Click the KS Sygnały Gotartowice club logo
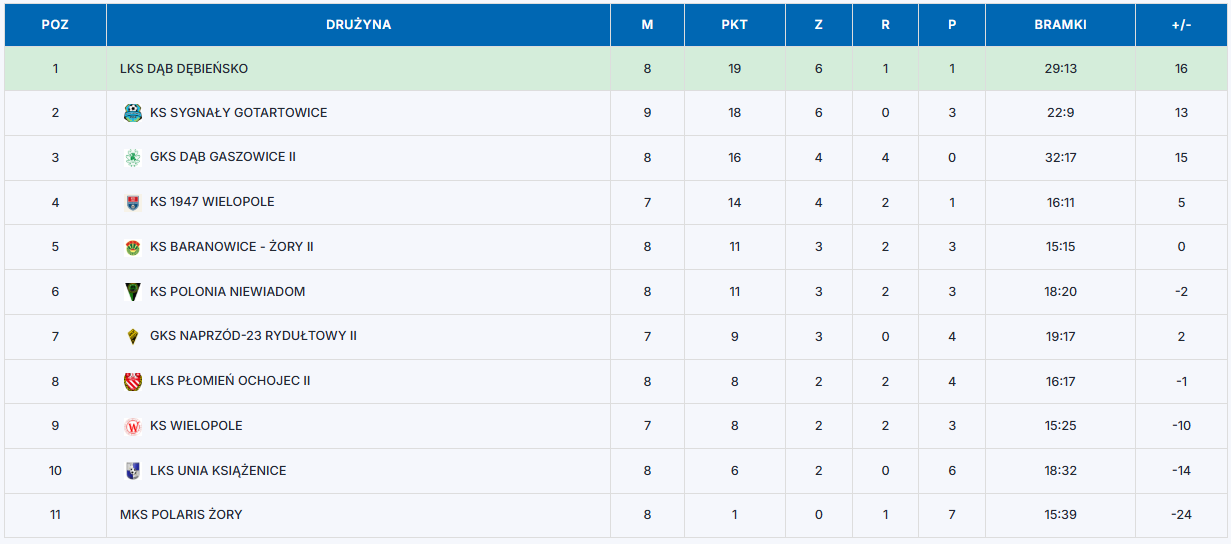The width and height of the screenshot is (1231, 544). [x=132, y=113]
